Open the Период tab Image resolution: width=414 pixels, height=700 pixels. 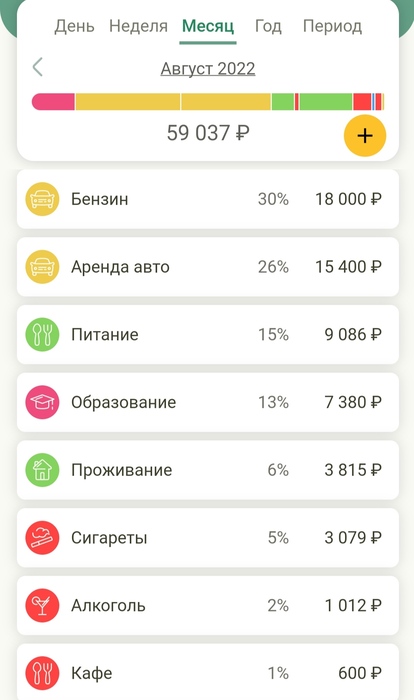point(332,26)
